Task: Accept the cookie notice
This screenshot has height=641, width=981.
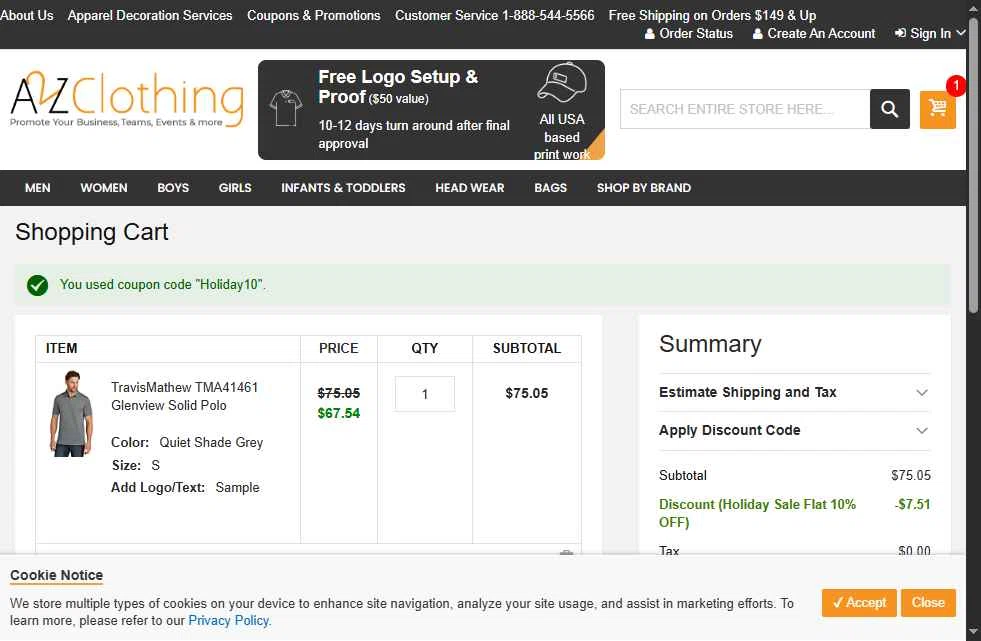Action: tap(859, 603)
